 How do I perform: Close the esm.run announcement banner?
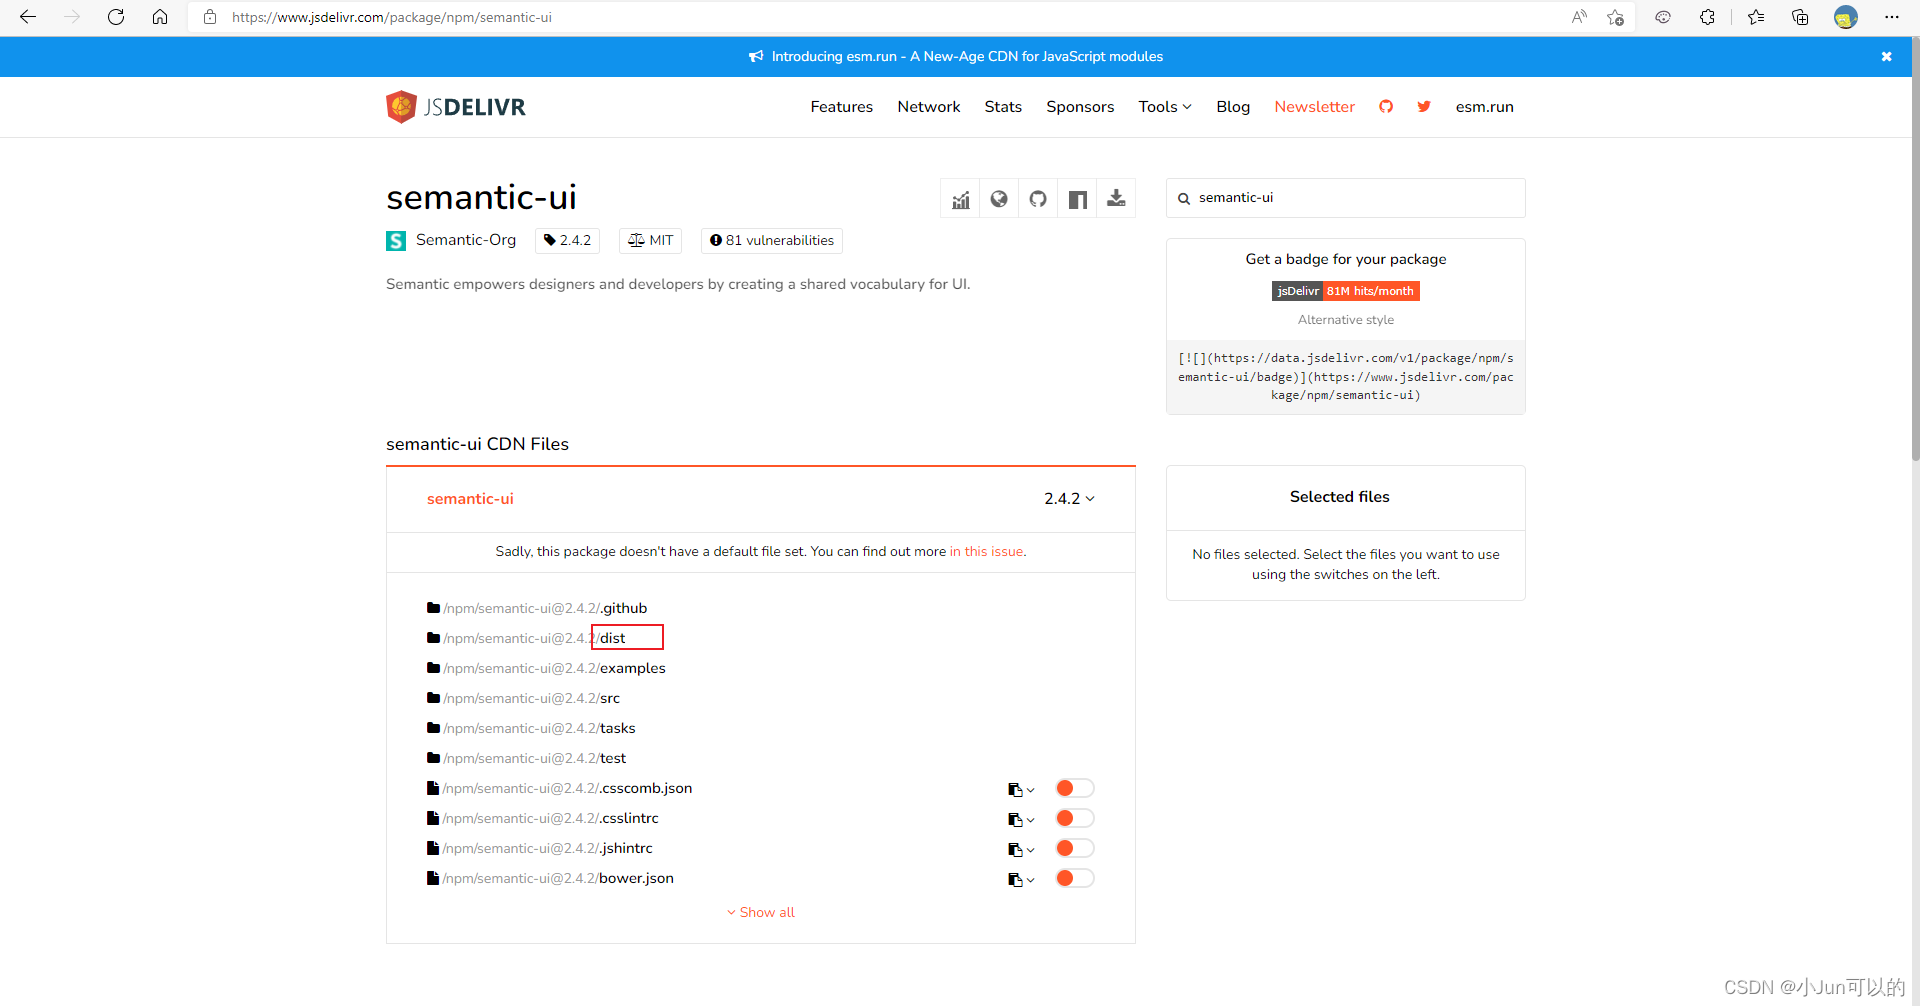[1886, 57]
